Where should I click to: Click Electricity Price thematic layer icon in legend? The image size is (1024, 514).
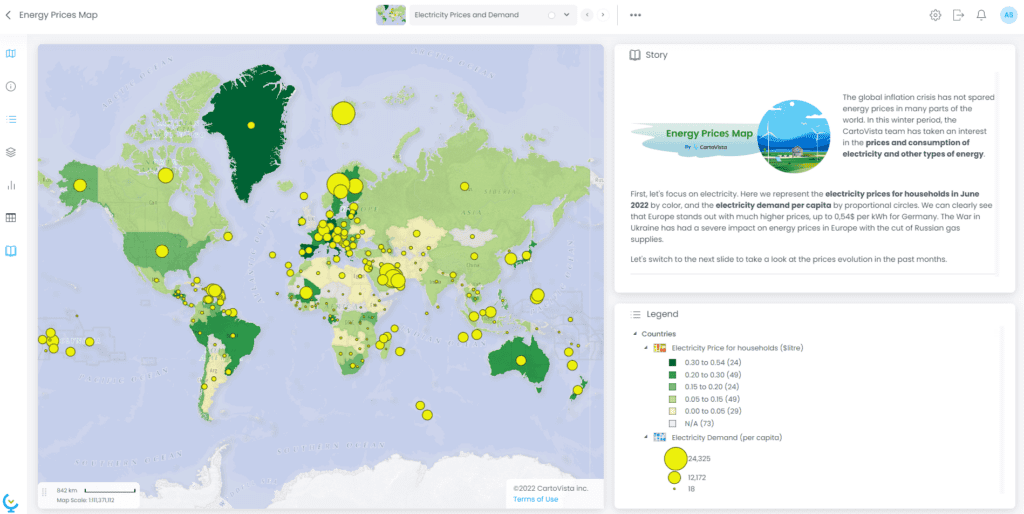pyautogui.click(x=660, y=348)
